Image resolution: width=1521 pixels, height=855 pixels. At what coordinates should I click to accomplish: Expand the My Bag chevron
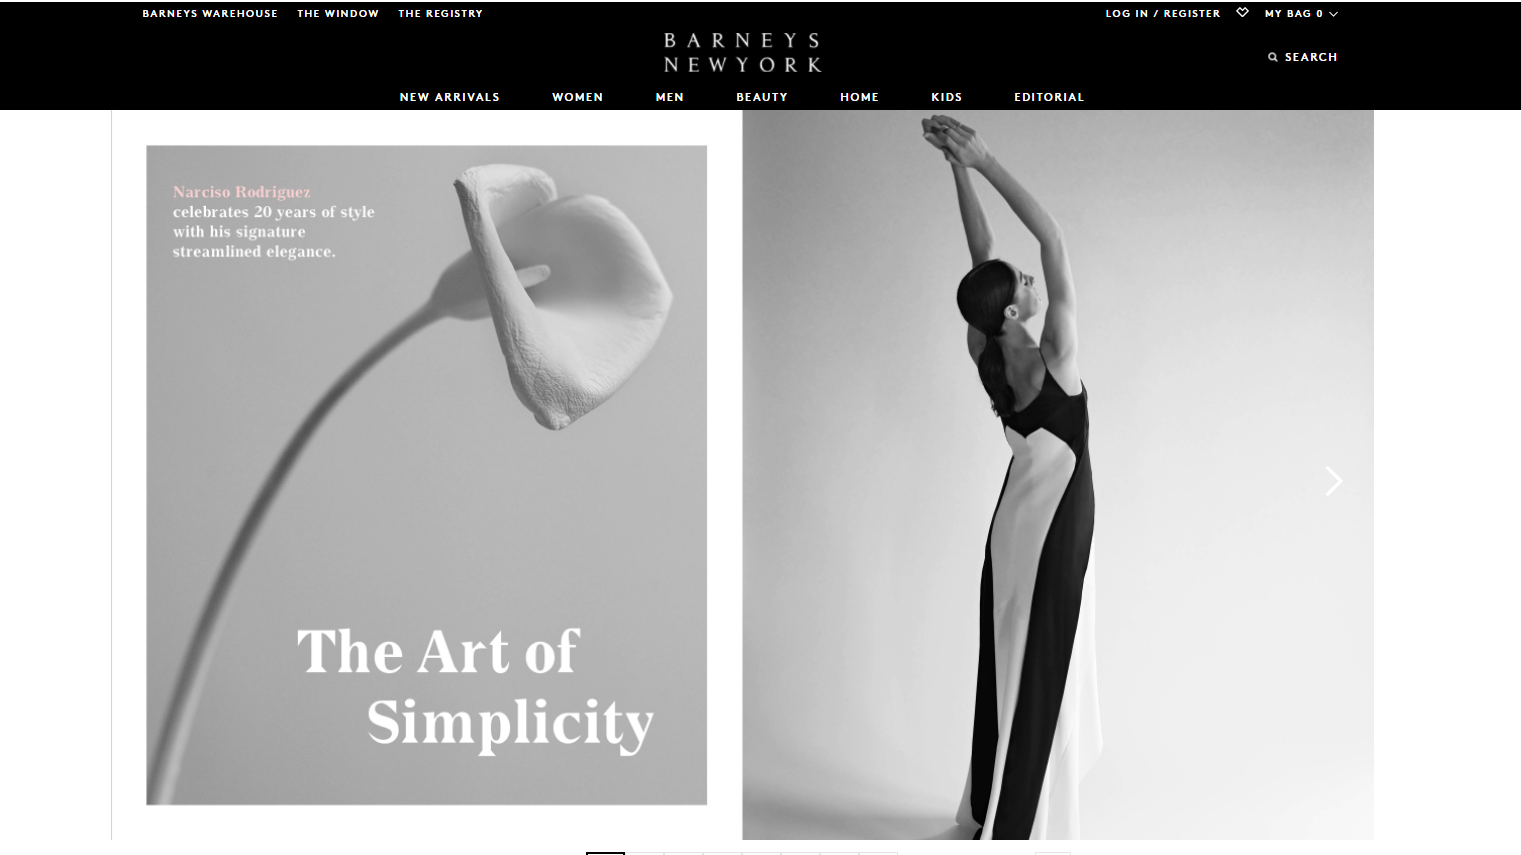1333,14
